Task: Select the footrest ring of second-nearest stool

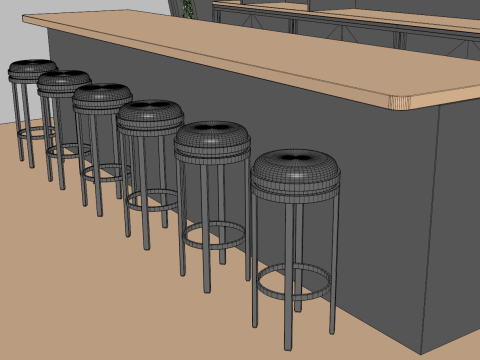Action: 214,235
